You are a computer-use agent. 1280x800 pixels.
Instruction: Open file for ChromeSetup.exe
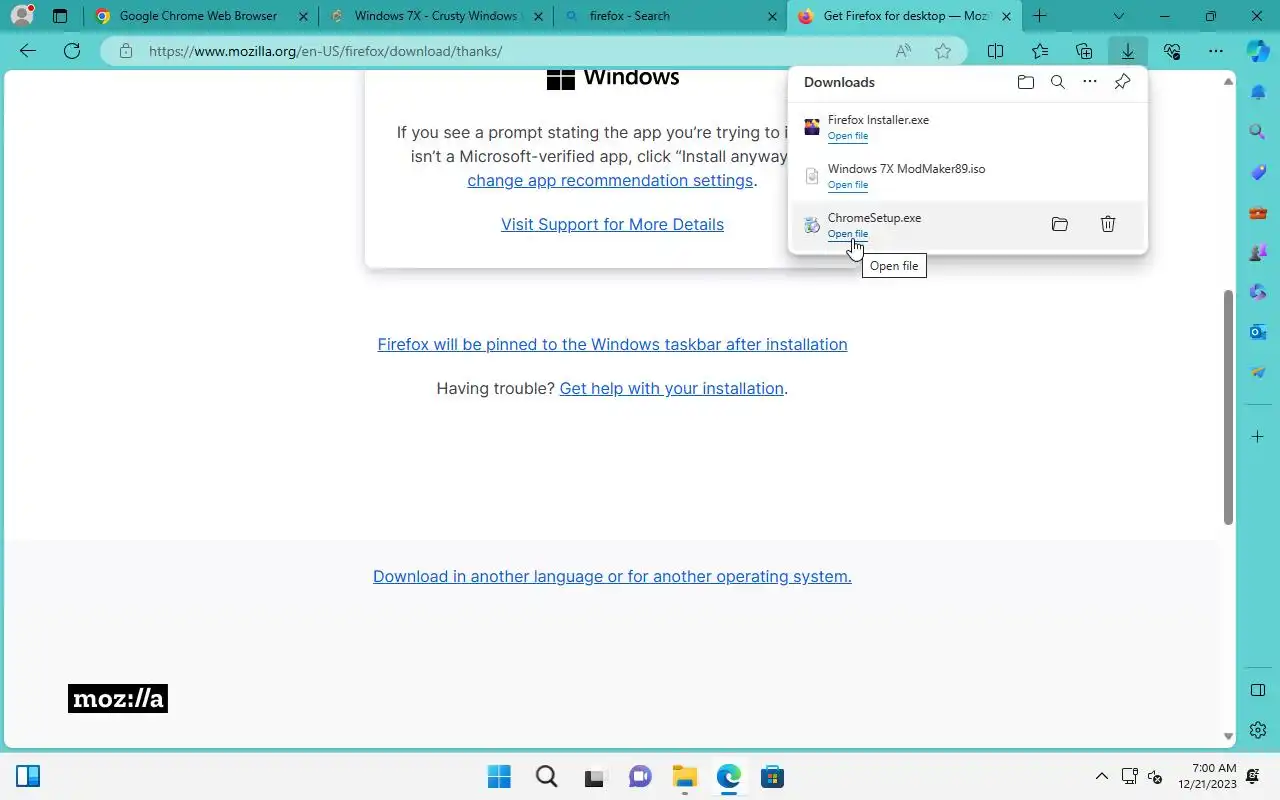(847, 234)
